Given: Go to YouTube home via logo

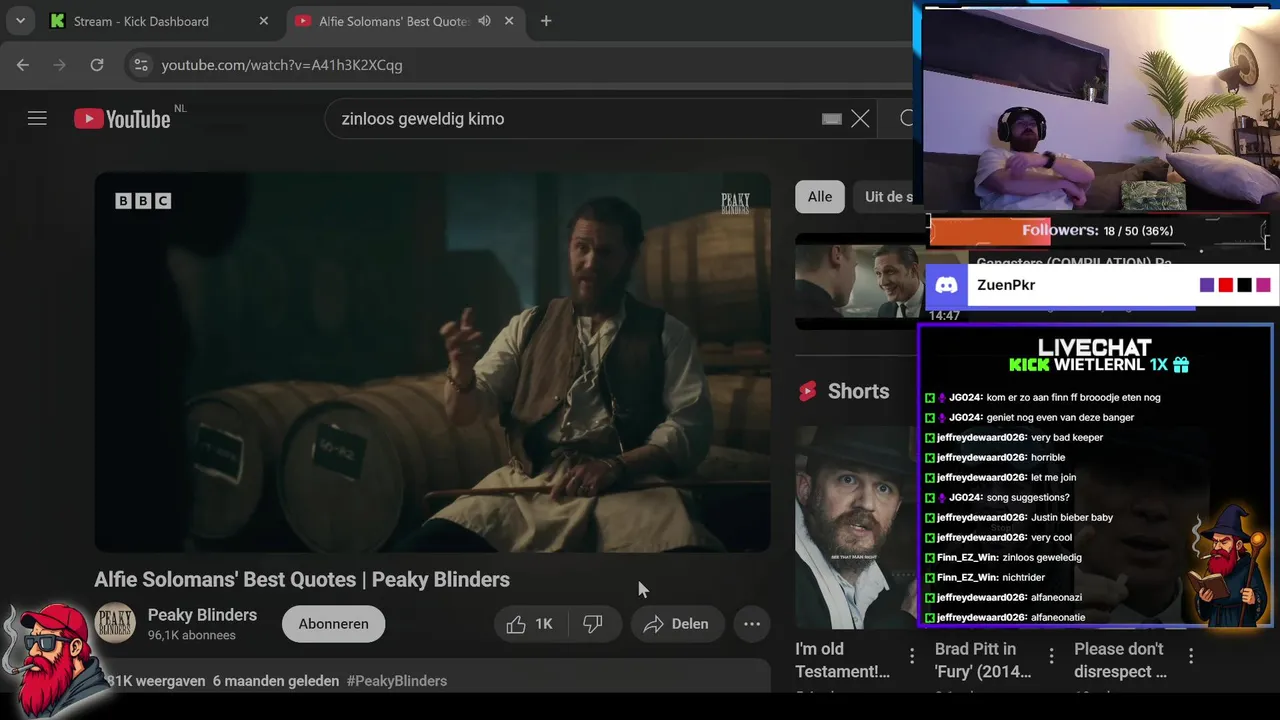Looking at the screenshot, I should [122, 119].
